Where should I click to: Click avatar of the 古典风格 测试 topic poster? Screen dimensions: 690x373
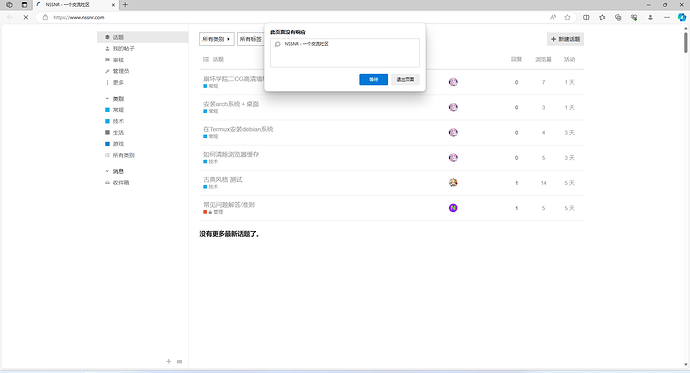coord(453,183)
